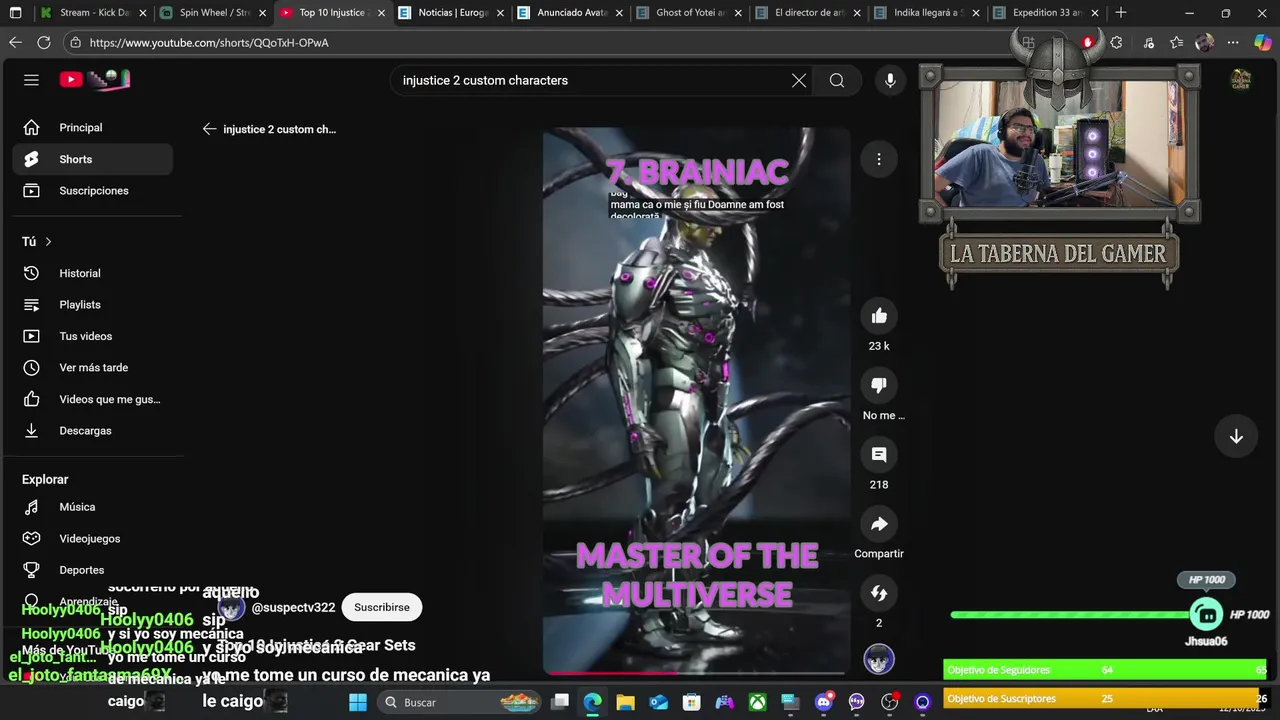Viewport: 1280px width, 720px height.
Task: Click the taskbar Buscar search box
Action: pyautogui.click(x=460, y=702)
